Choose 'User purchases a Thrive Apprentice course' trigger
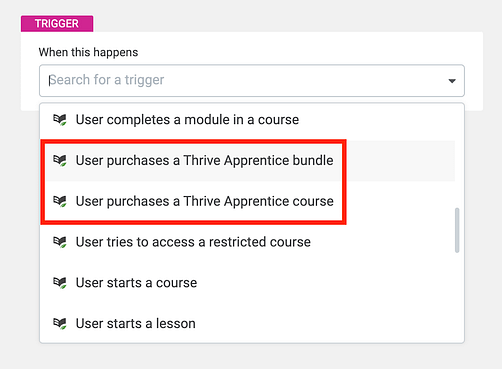The width and height of the screenshot is (502, 369). (x=247, y=201)
